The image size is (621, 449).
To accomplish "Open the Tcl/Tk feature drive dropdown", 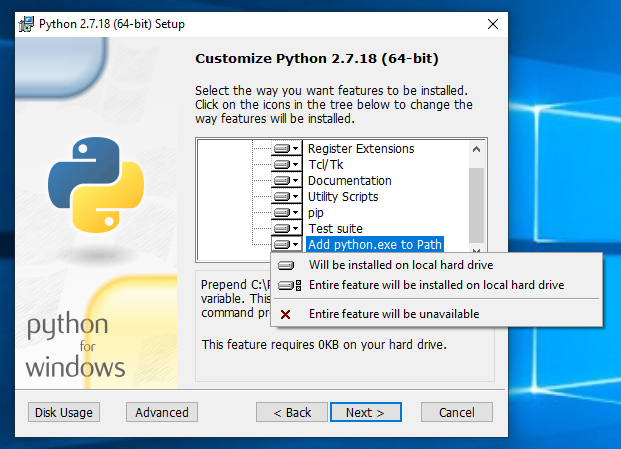I will 287,164.
